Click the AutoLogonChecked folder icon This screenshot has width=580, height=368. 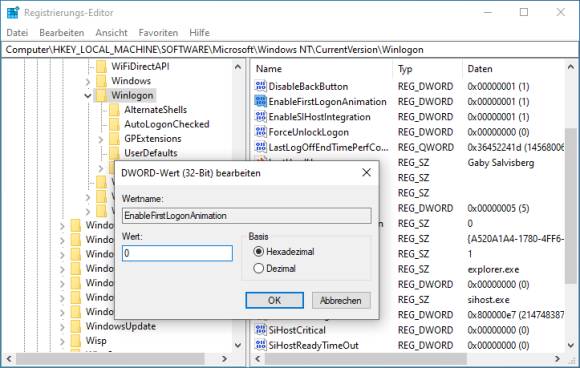coord(114,124)
